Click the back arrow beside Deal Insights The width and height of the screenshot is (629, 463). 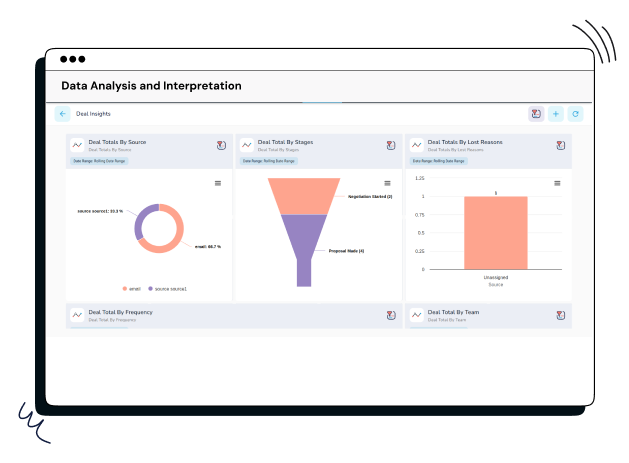pyautogui.click(x=63, y=114)
